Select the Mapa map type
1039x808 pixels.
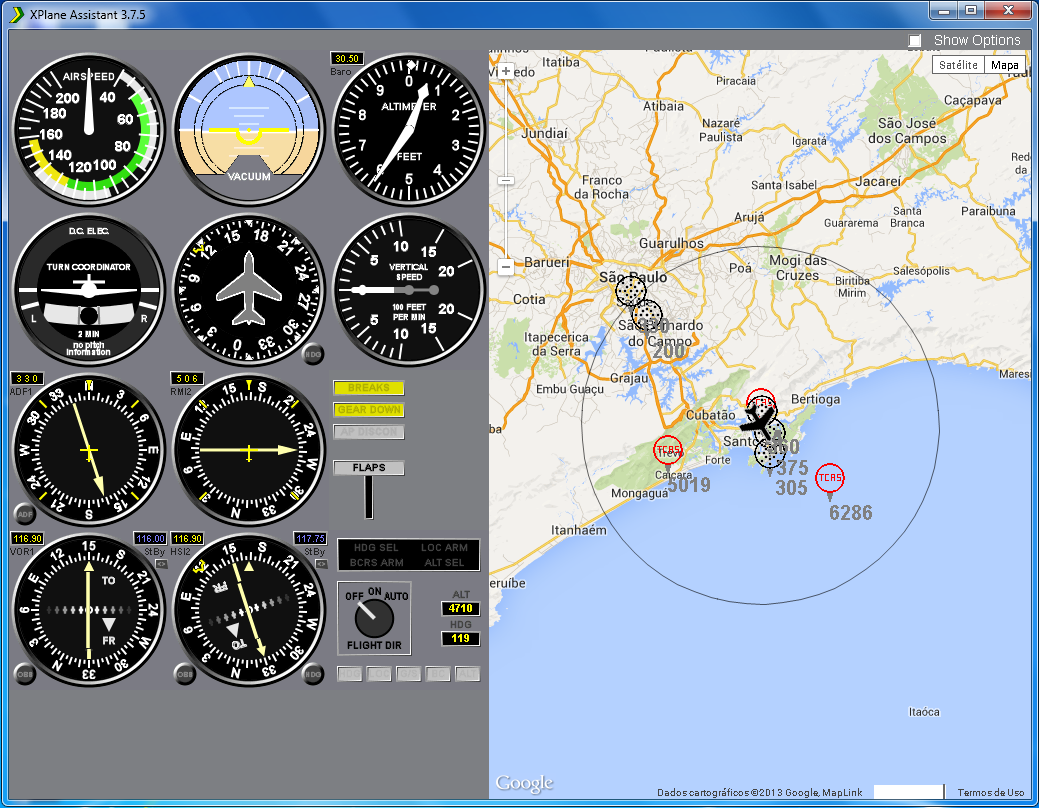[1004, 65]
